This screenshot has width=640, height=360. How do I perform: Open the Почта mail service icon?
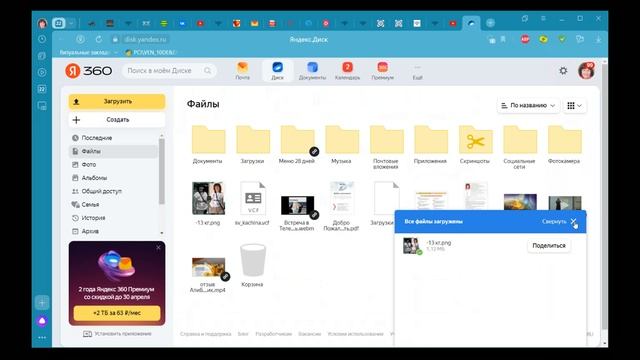[x=242, y=71]
